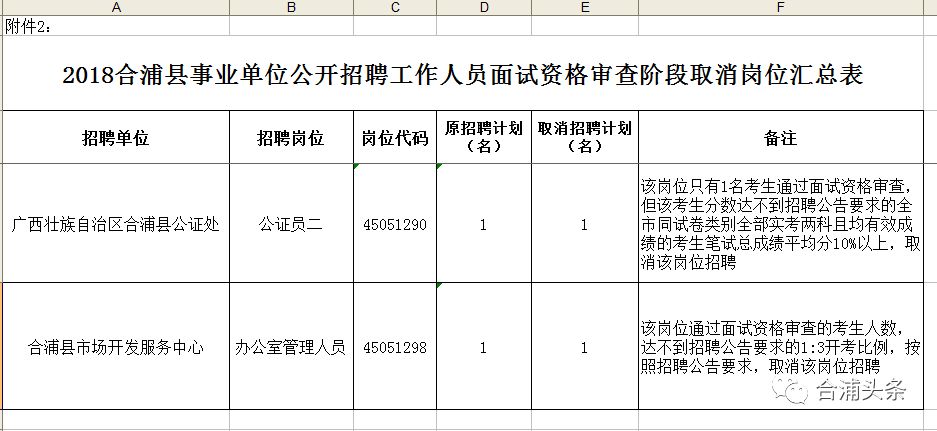Viewport: 937px width, 431px height.
Task: Click the 原招聘计划（名） header cell
Action: pyautogui.click(x=484, y=137)
